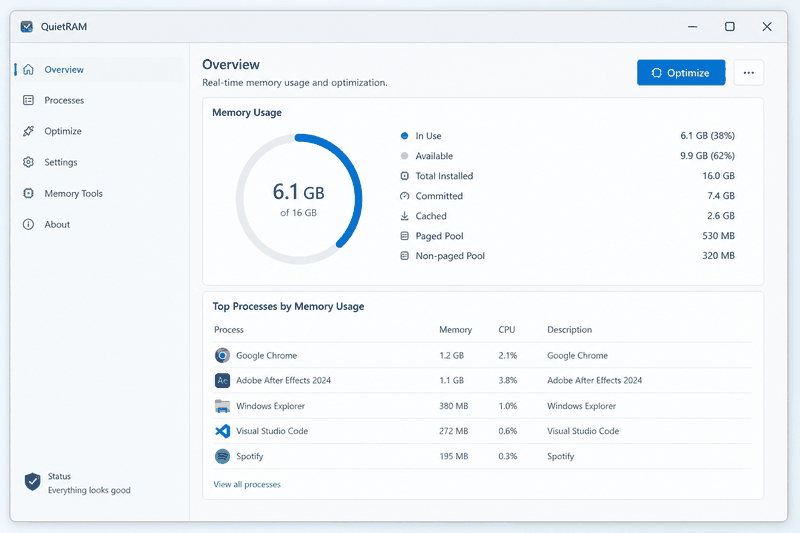
Task: Select the Windows Explorer process row
Action: tap(482, 406)
